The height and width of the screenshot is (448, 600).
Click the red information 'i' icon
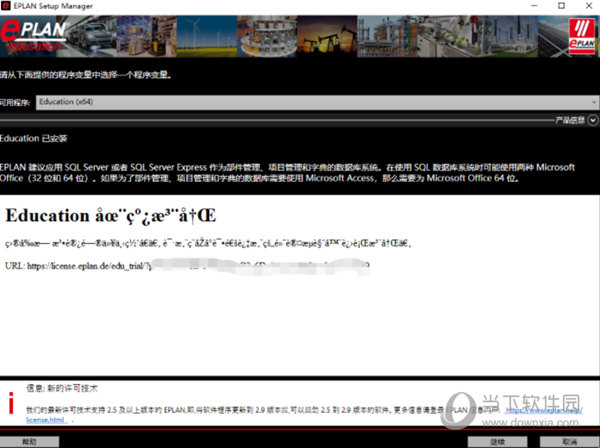tap(11, 403)
